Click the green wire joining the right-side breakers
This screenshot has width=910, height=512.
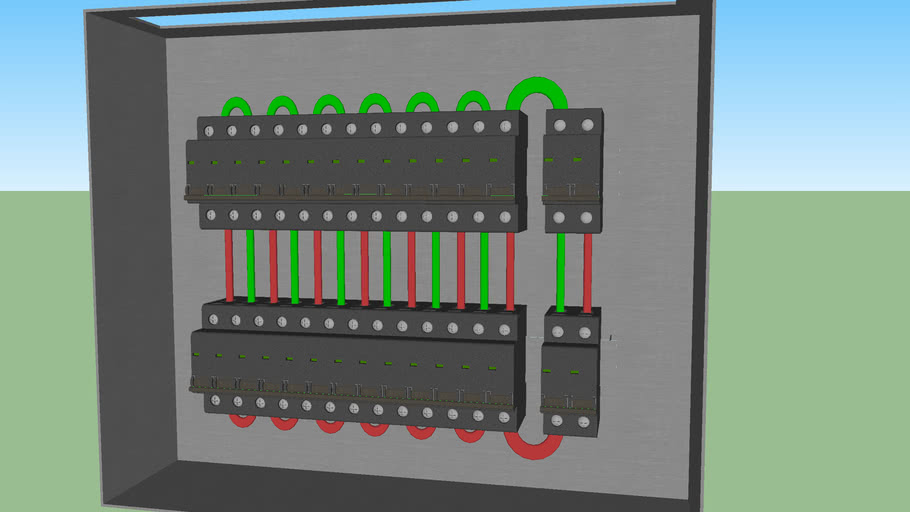560,270
